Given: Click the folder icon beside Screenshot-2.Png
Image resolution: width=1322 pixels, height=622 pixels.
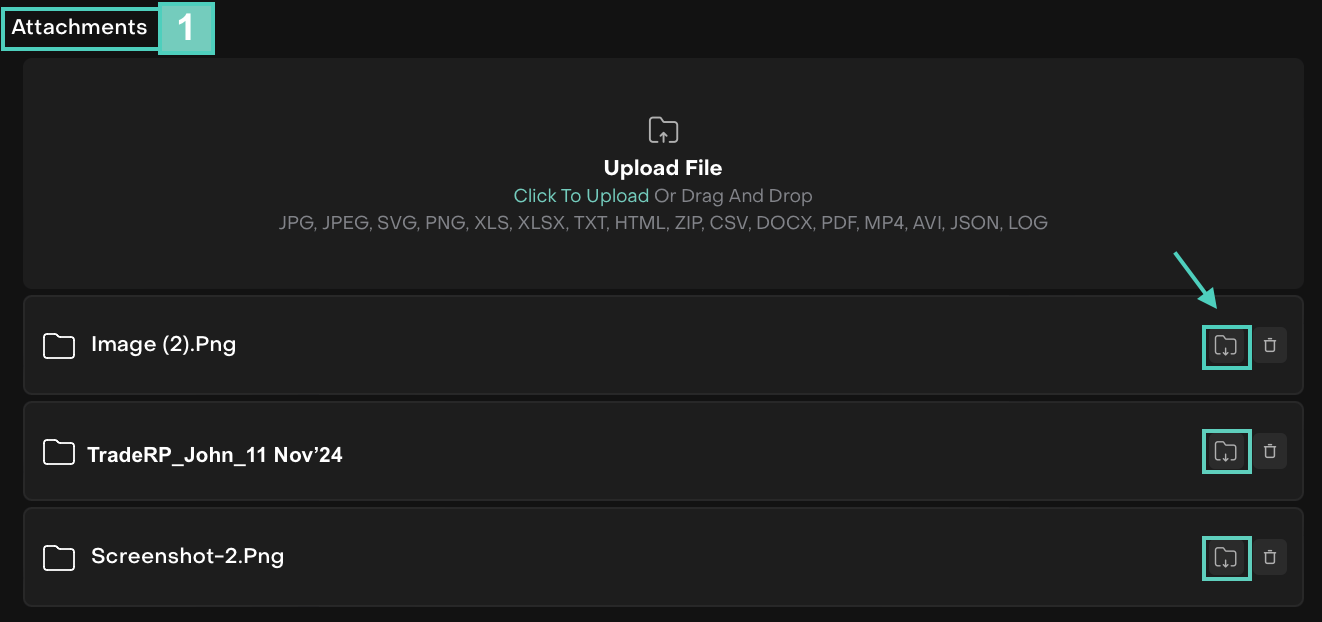Looking at the screenshot, I should tap(59, 558).
